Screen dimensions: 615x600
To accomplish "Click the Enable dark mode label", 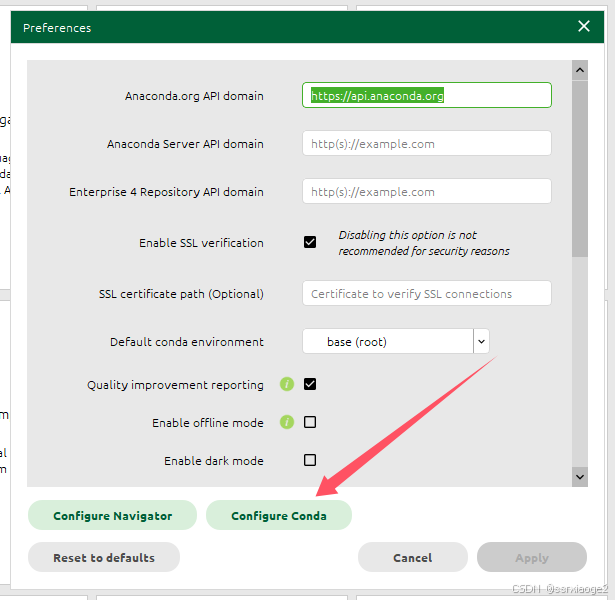I will pyautogui.click(x=214, y=461).
